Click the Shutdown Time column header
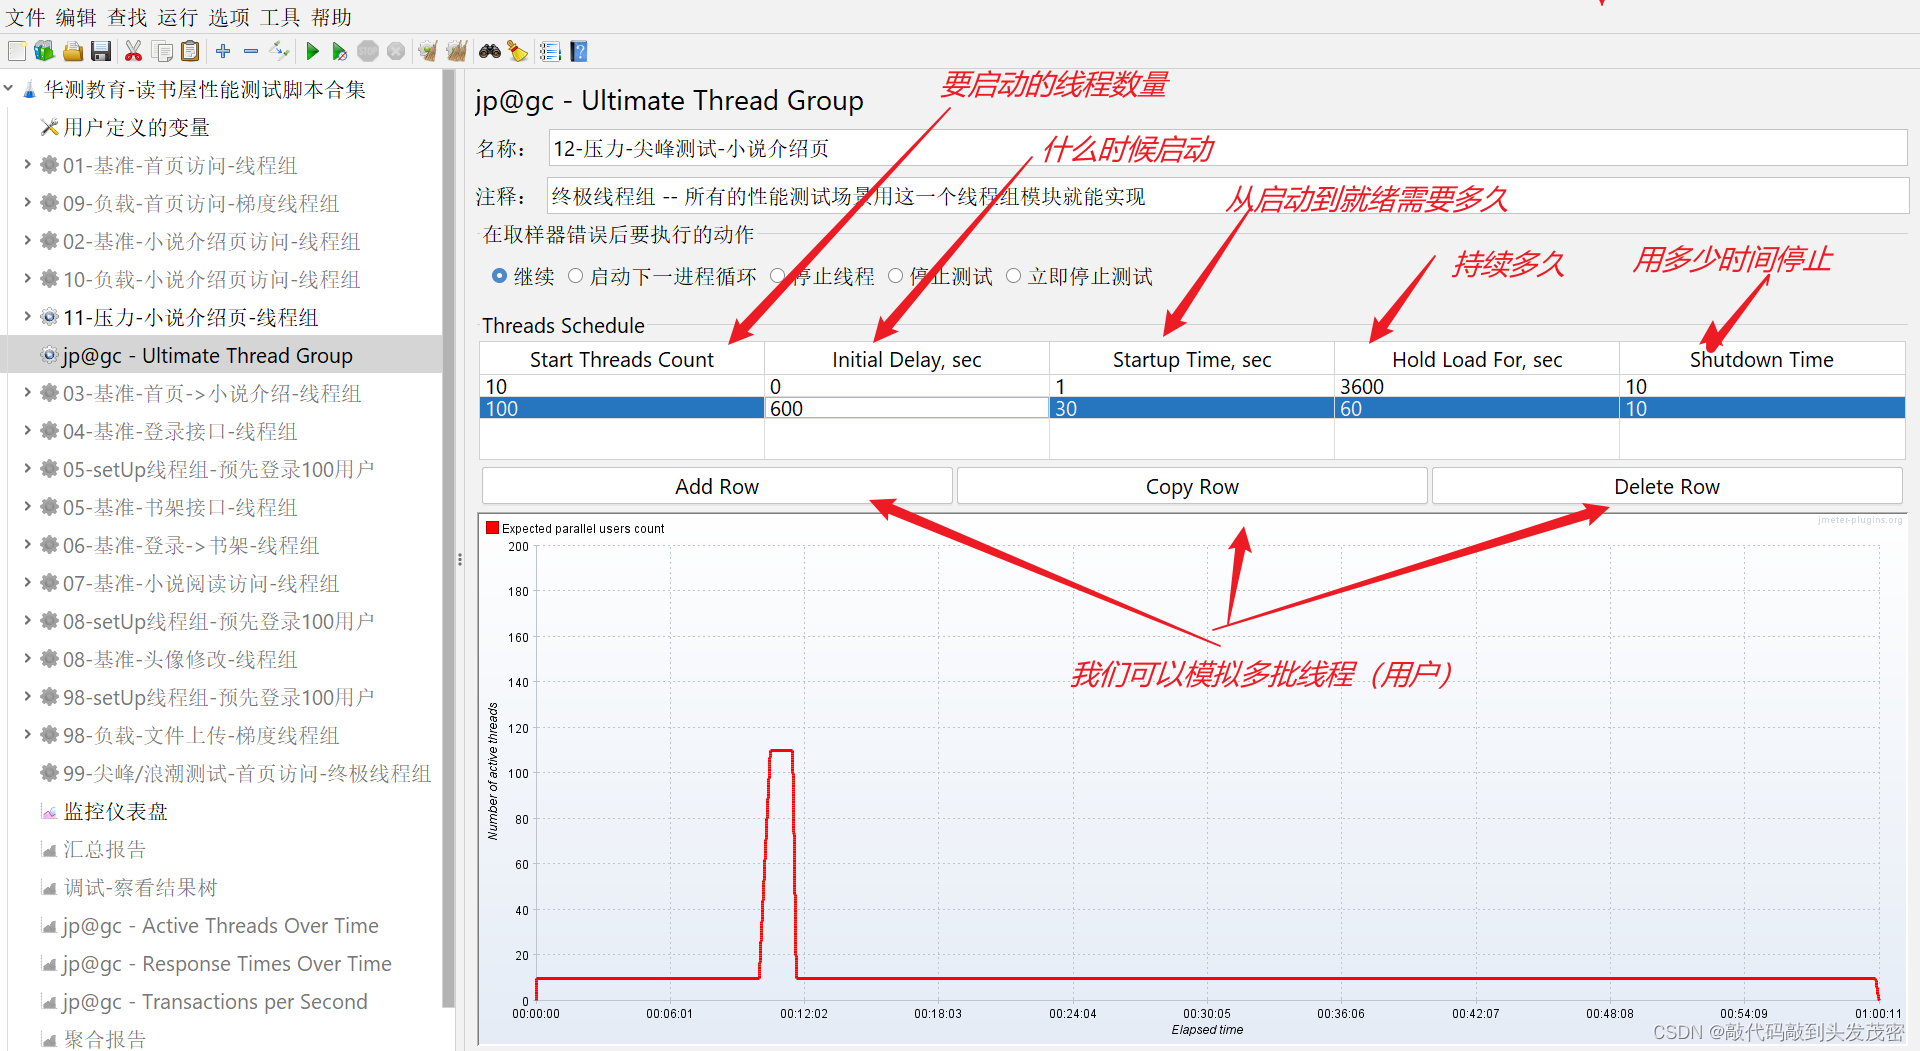The image size is (1920, 1051). coord(1762,359)
